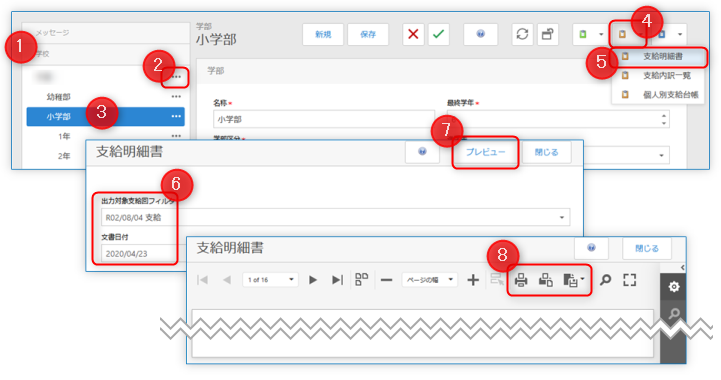Zoom out with the minus icon
The height and width of the screenshot is (380, 721).
[x=387, y=280]
